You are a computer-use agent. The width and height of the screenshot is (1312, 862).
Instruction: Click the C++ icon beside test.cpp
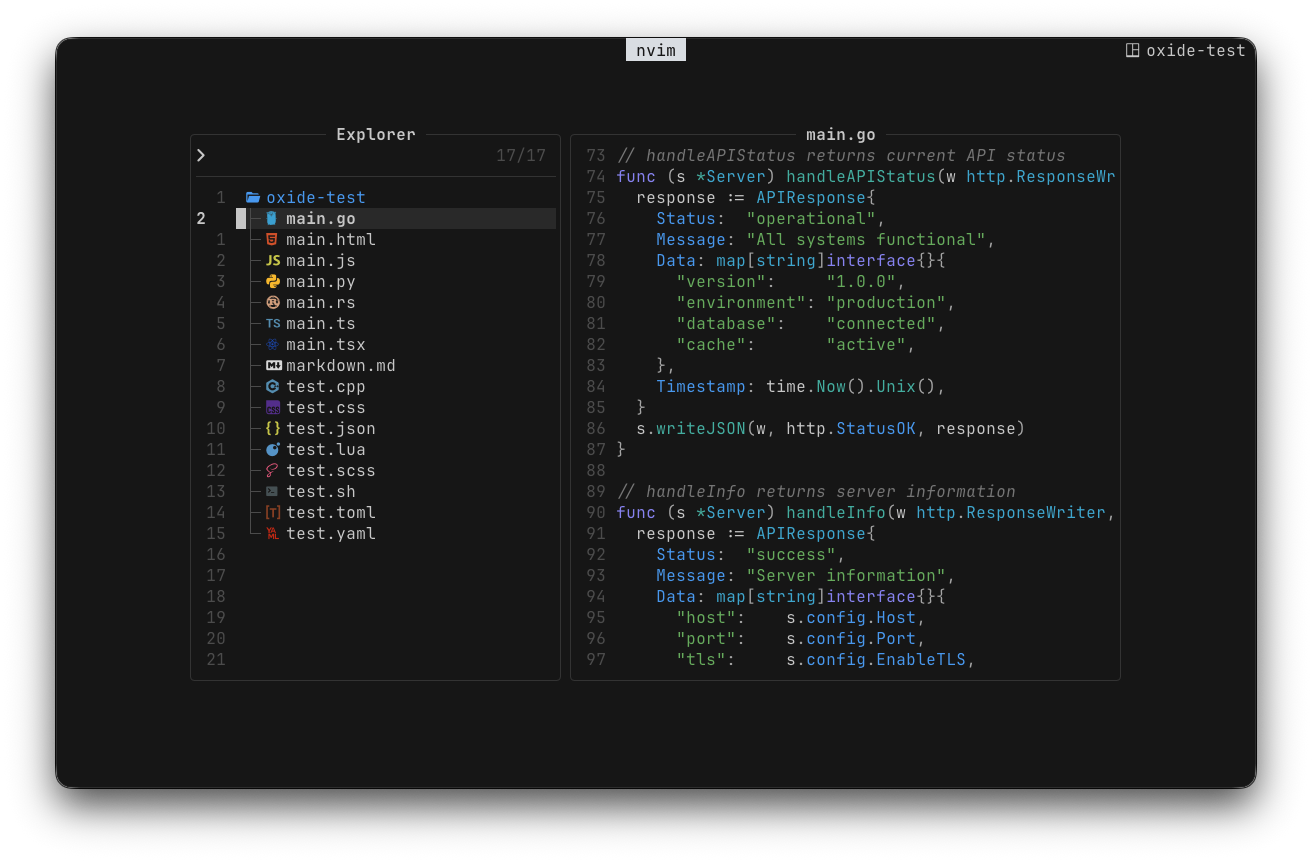(x=272, y=386)
